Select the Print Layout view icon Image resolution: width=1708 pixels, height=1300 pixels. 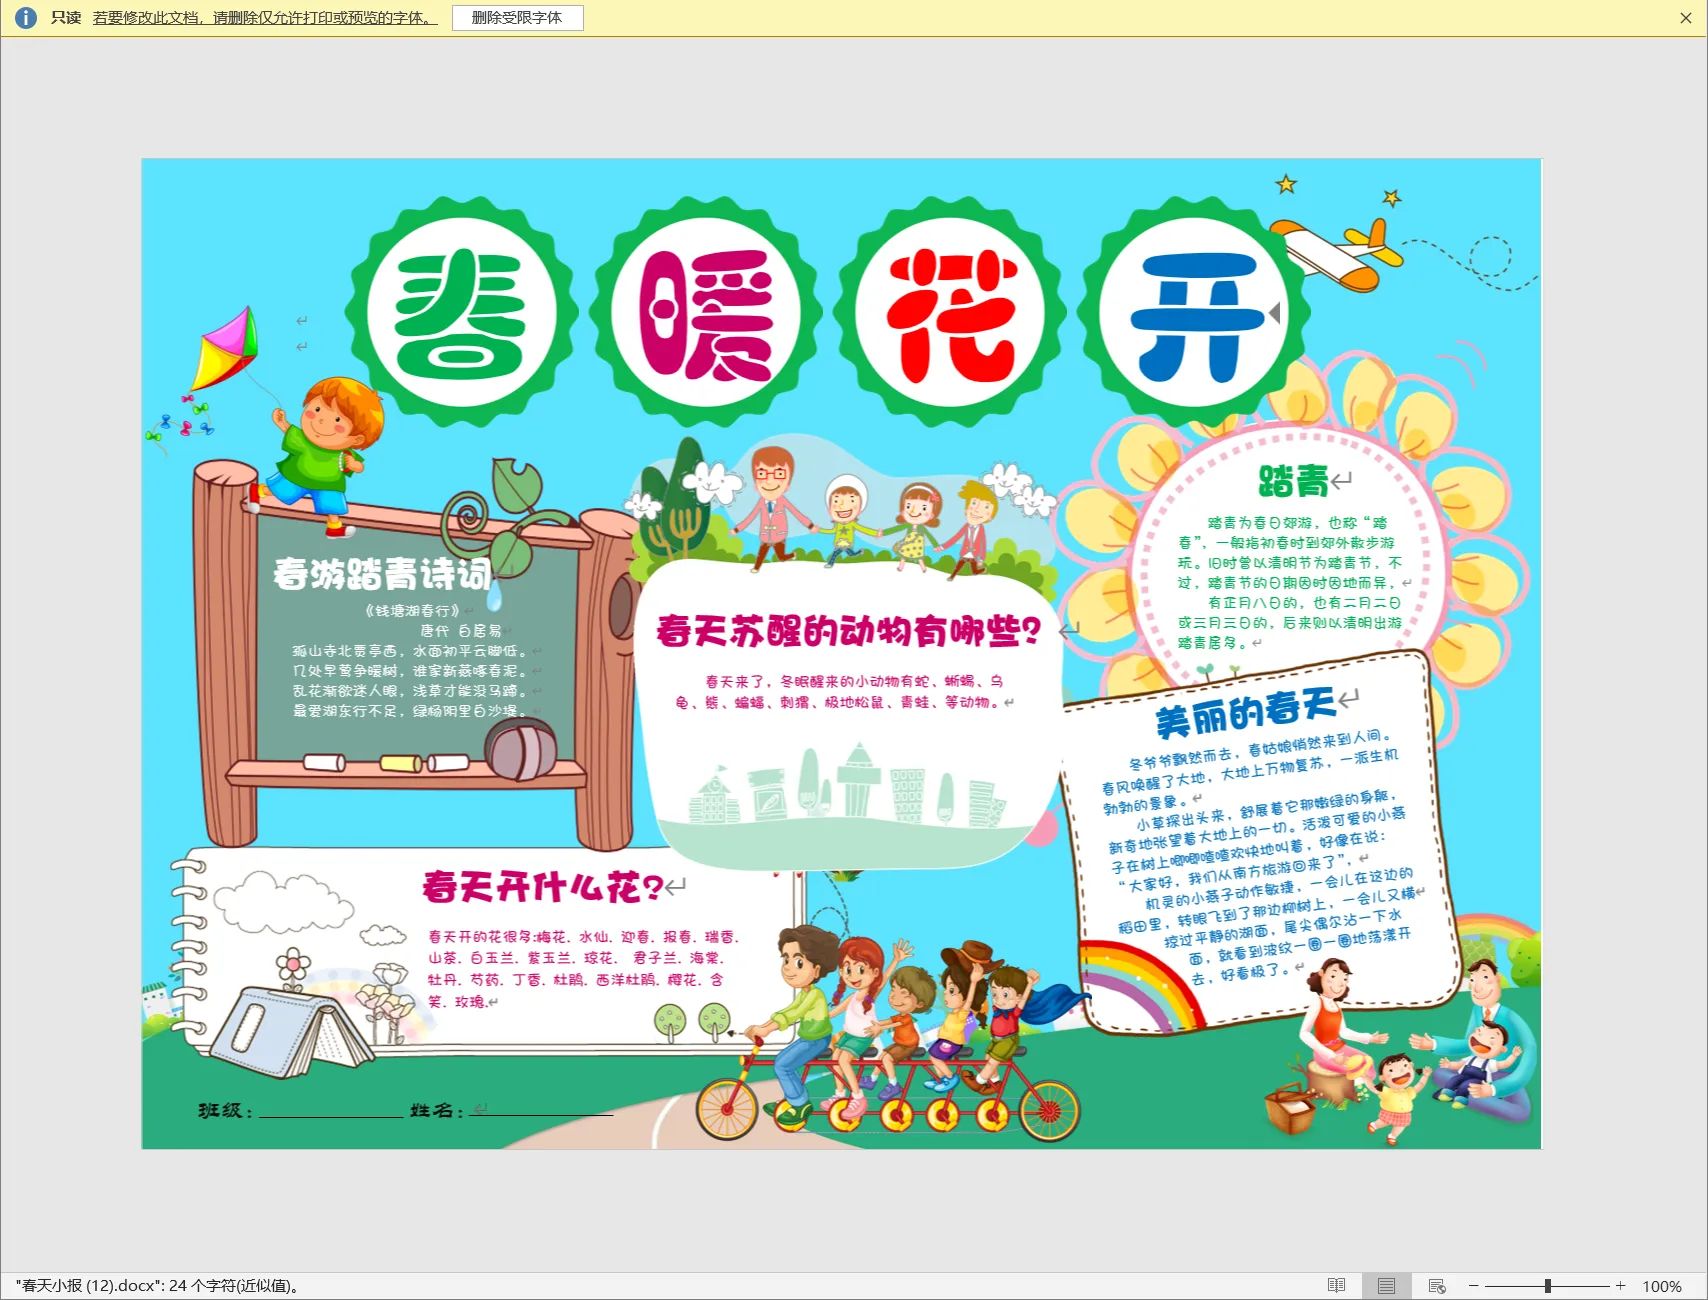click(x=1386, y=1286)
